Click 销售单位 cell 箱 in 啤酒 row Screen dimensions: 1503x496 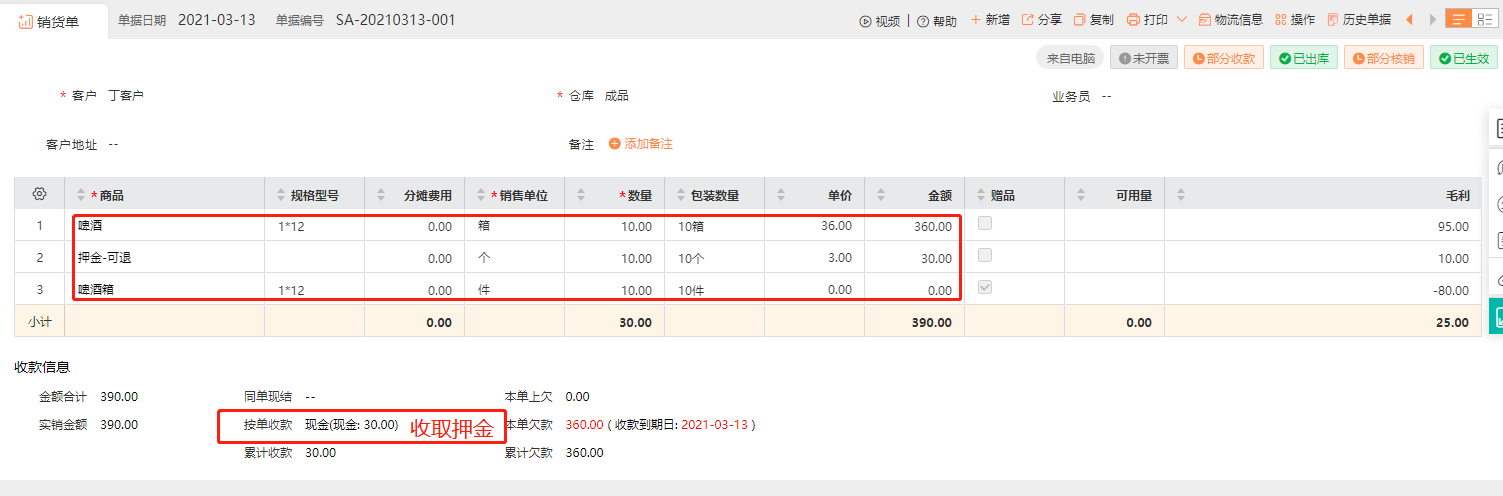pos(485,227)
